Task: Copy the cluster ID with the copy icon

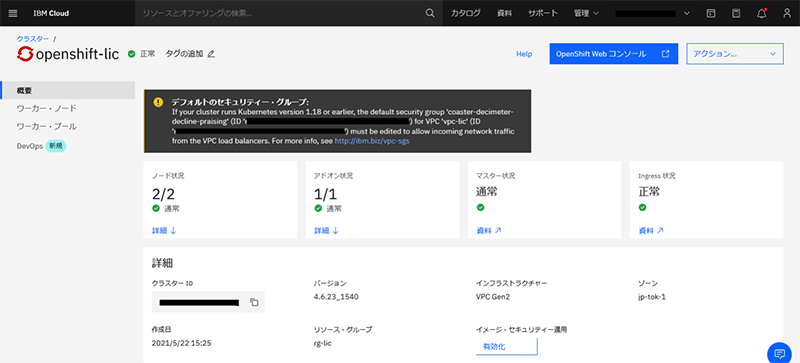Action: tap(254, 302)
